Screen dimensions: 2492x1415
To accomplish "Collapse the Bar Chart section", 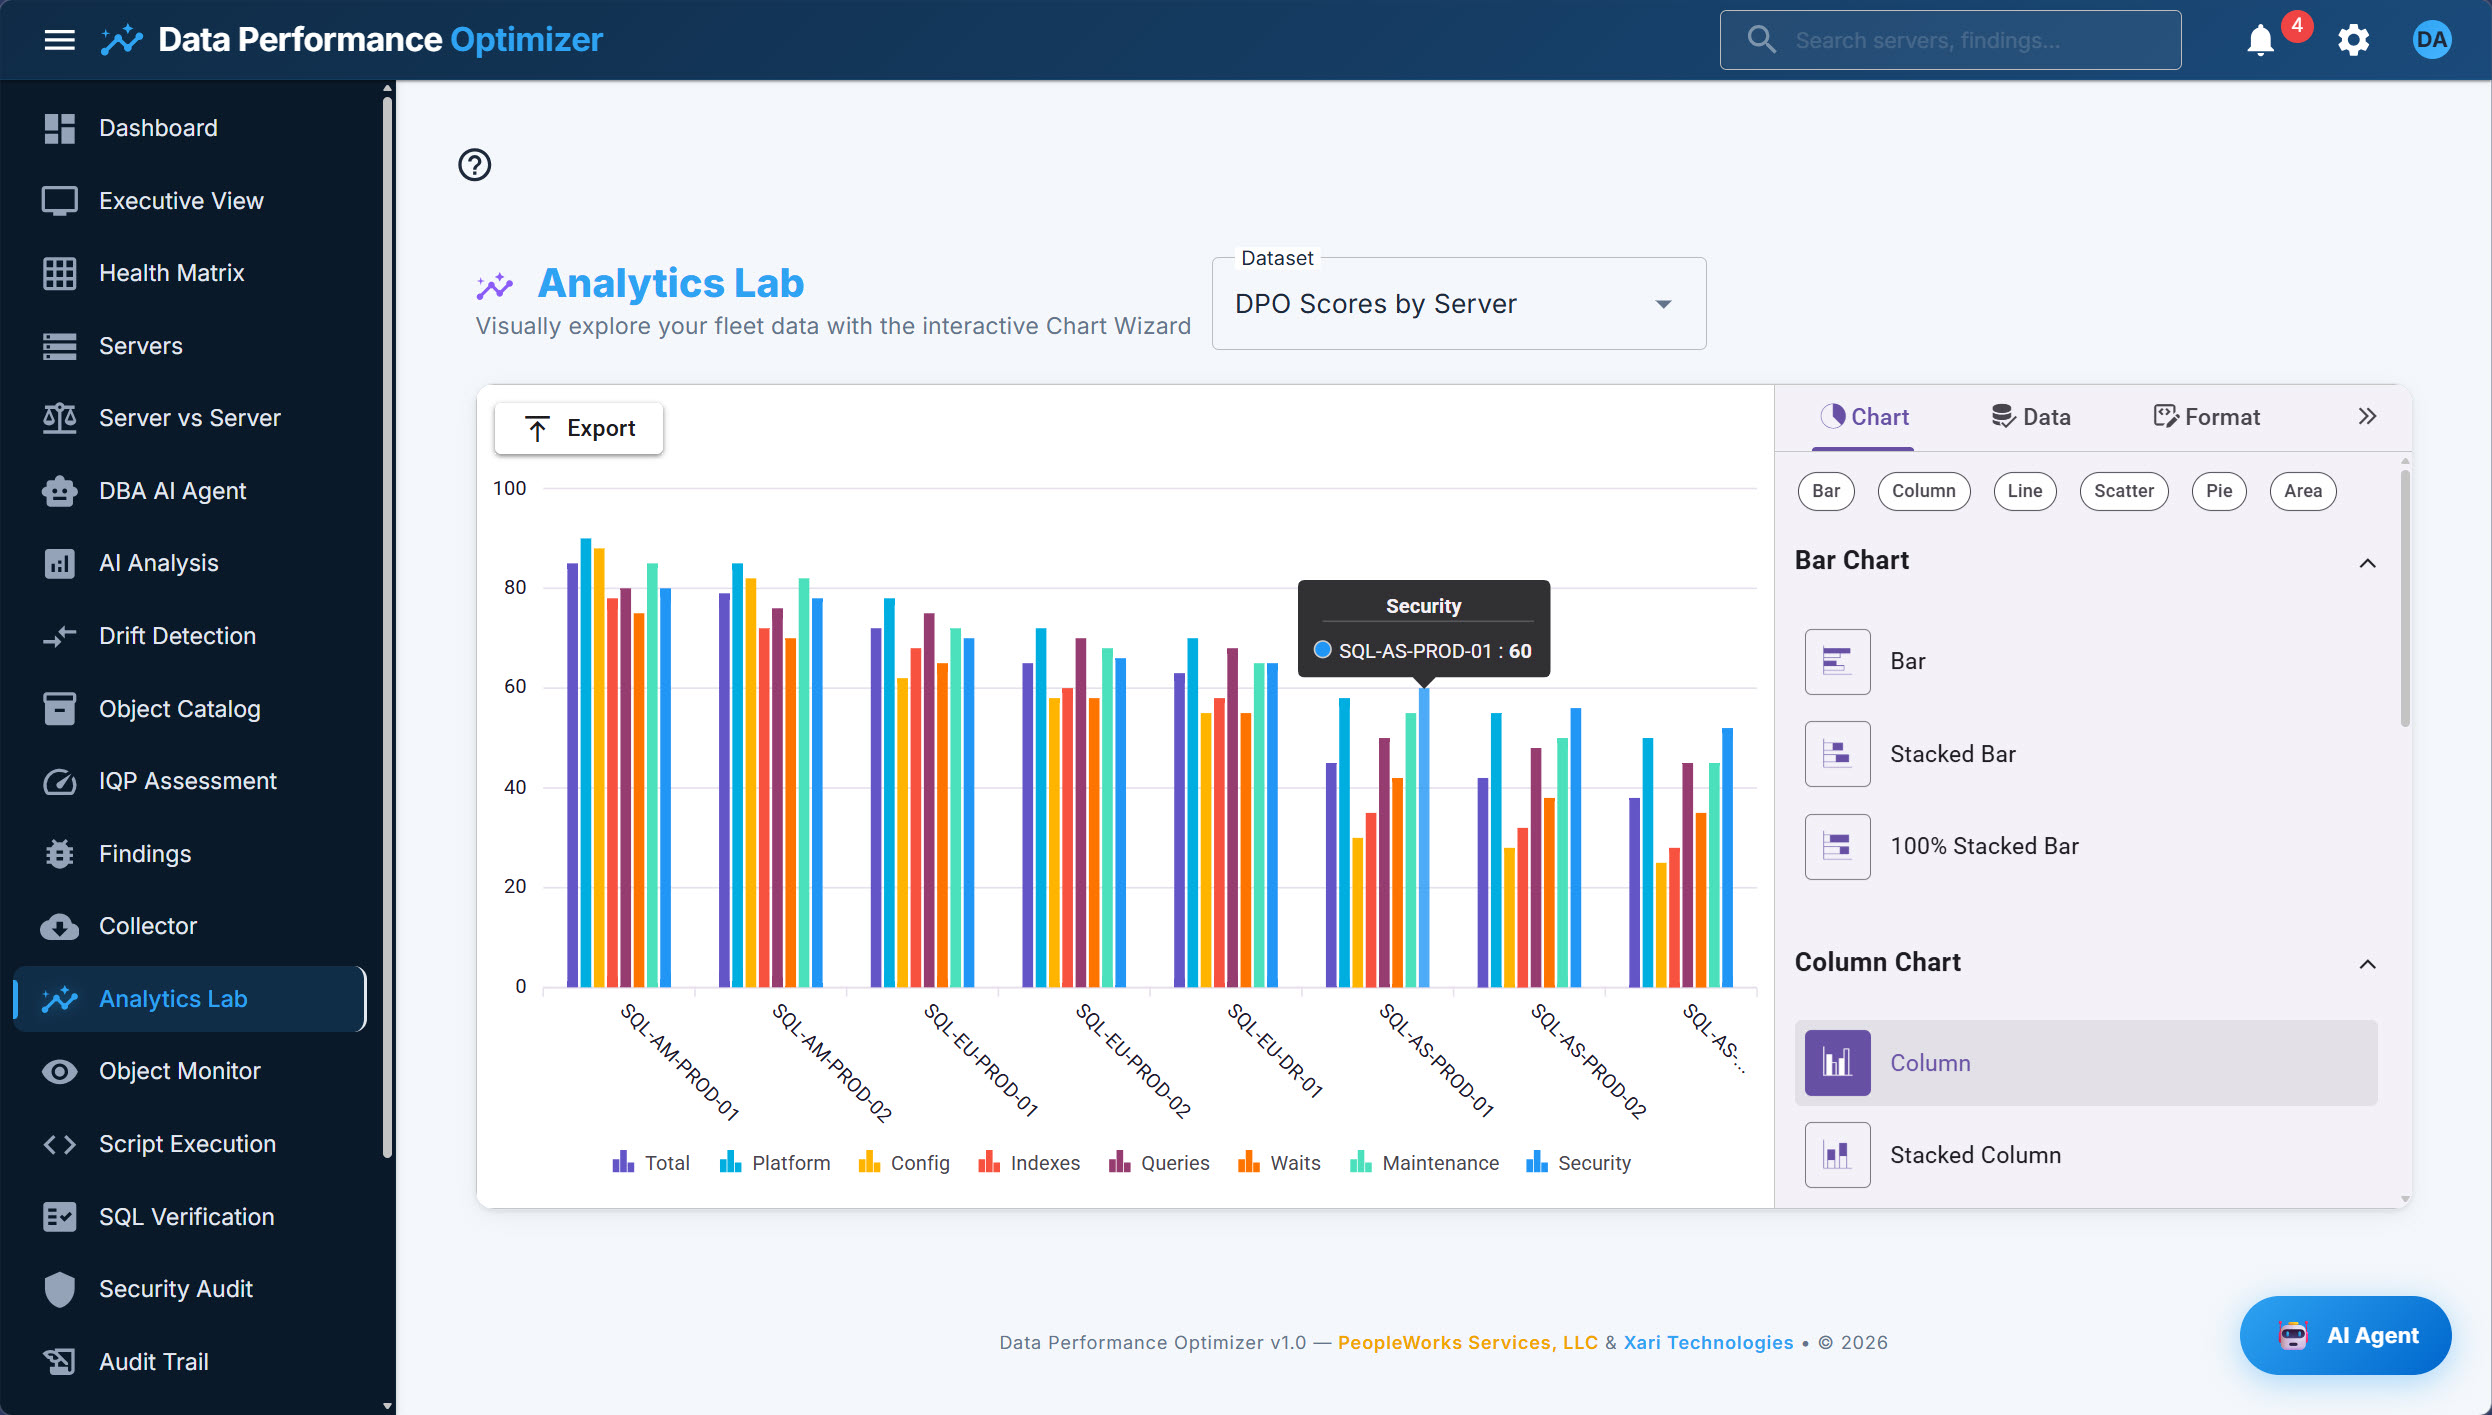I will 2368,562.
